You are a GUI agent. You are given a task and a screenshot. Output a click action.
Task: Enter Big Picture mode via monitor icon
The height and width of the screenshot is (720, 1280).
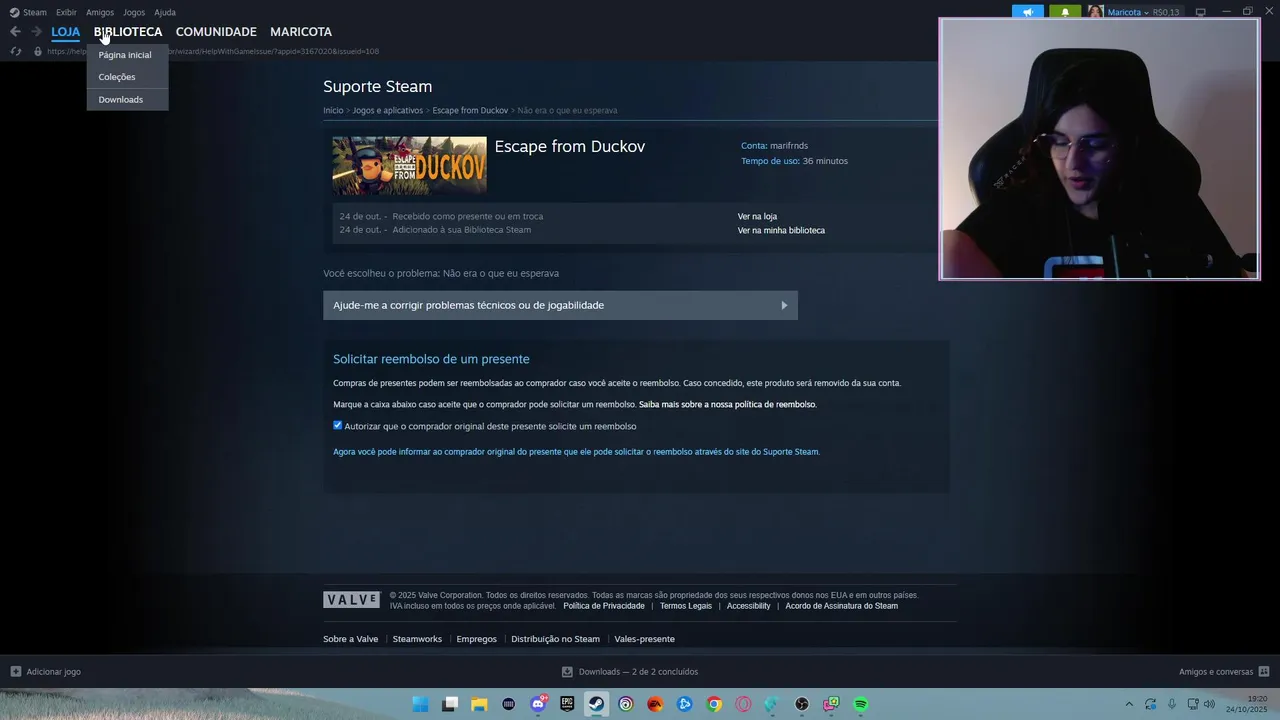[1201, 12]
